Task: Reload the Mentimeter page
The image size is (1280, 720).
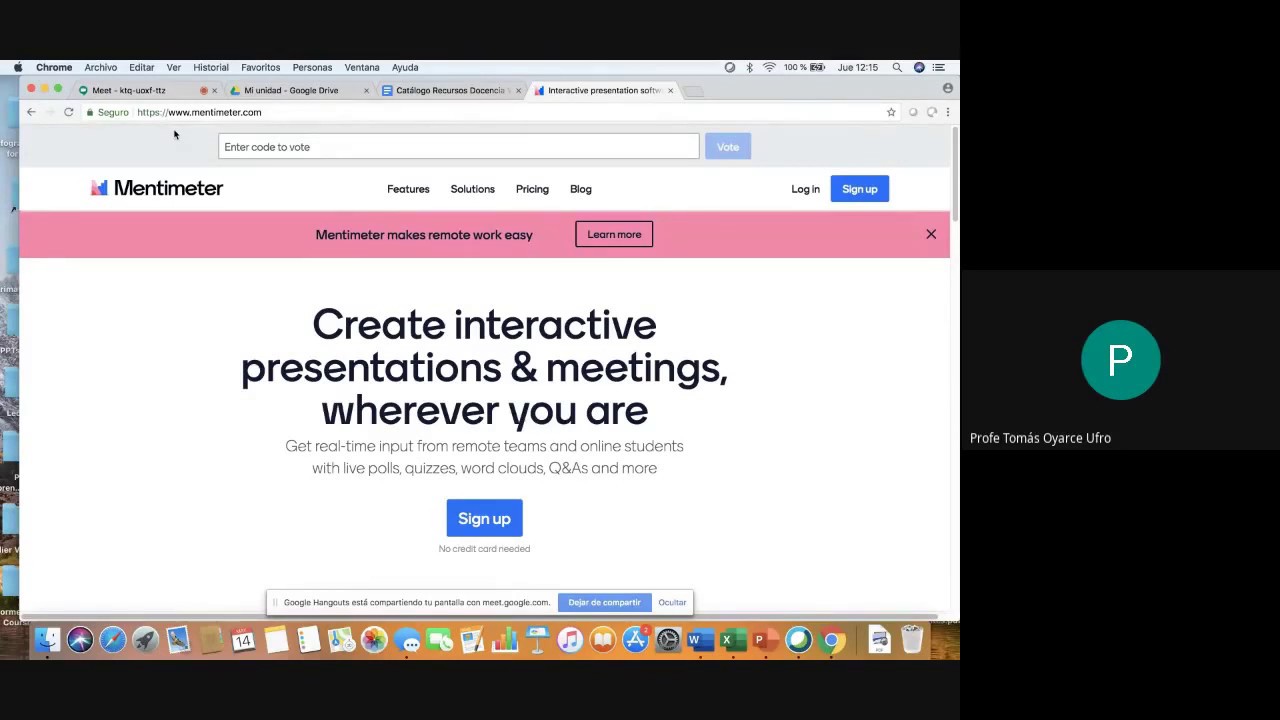Action: click(68, 112)
